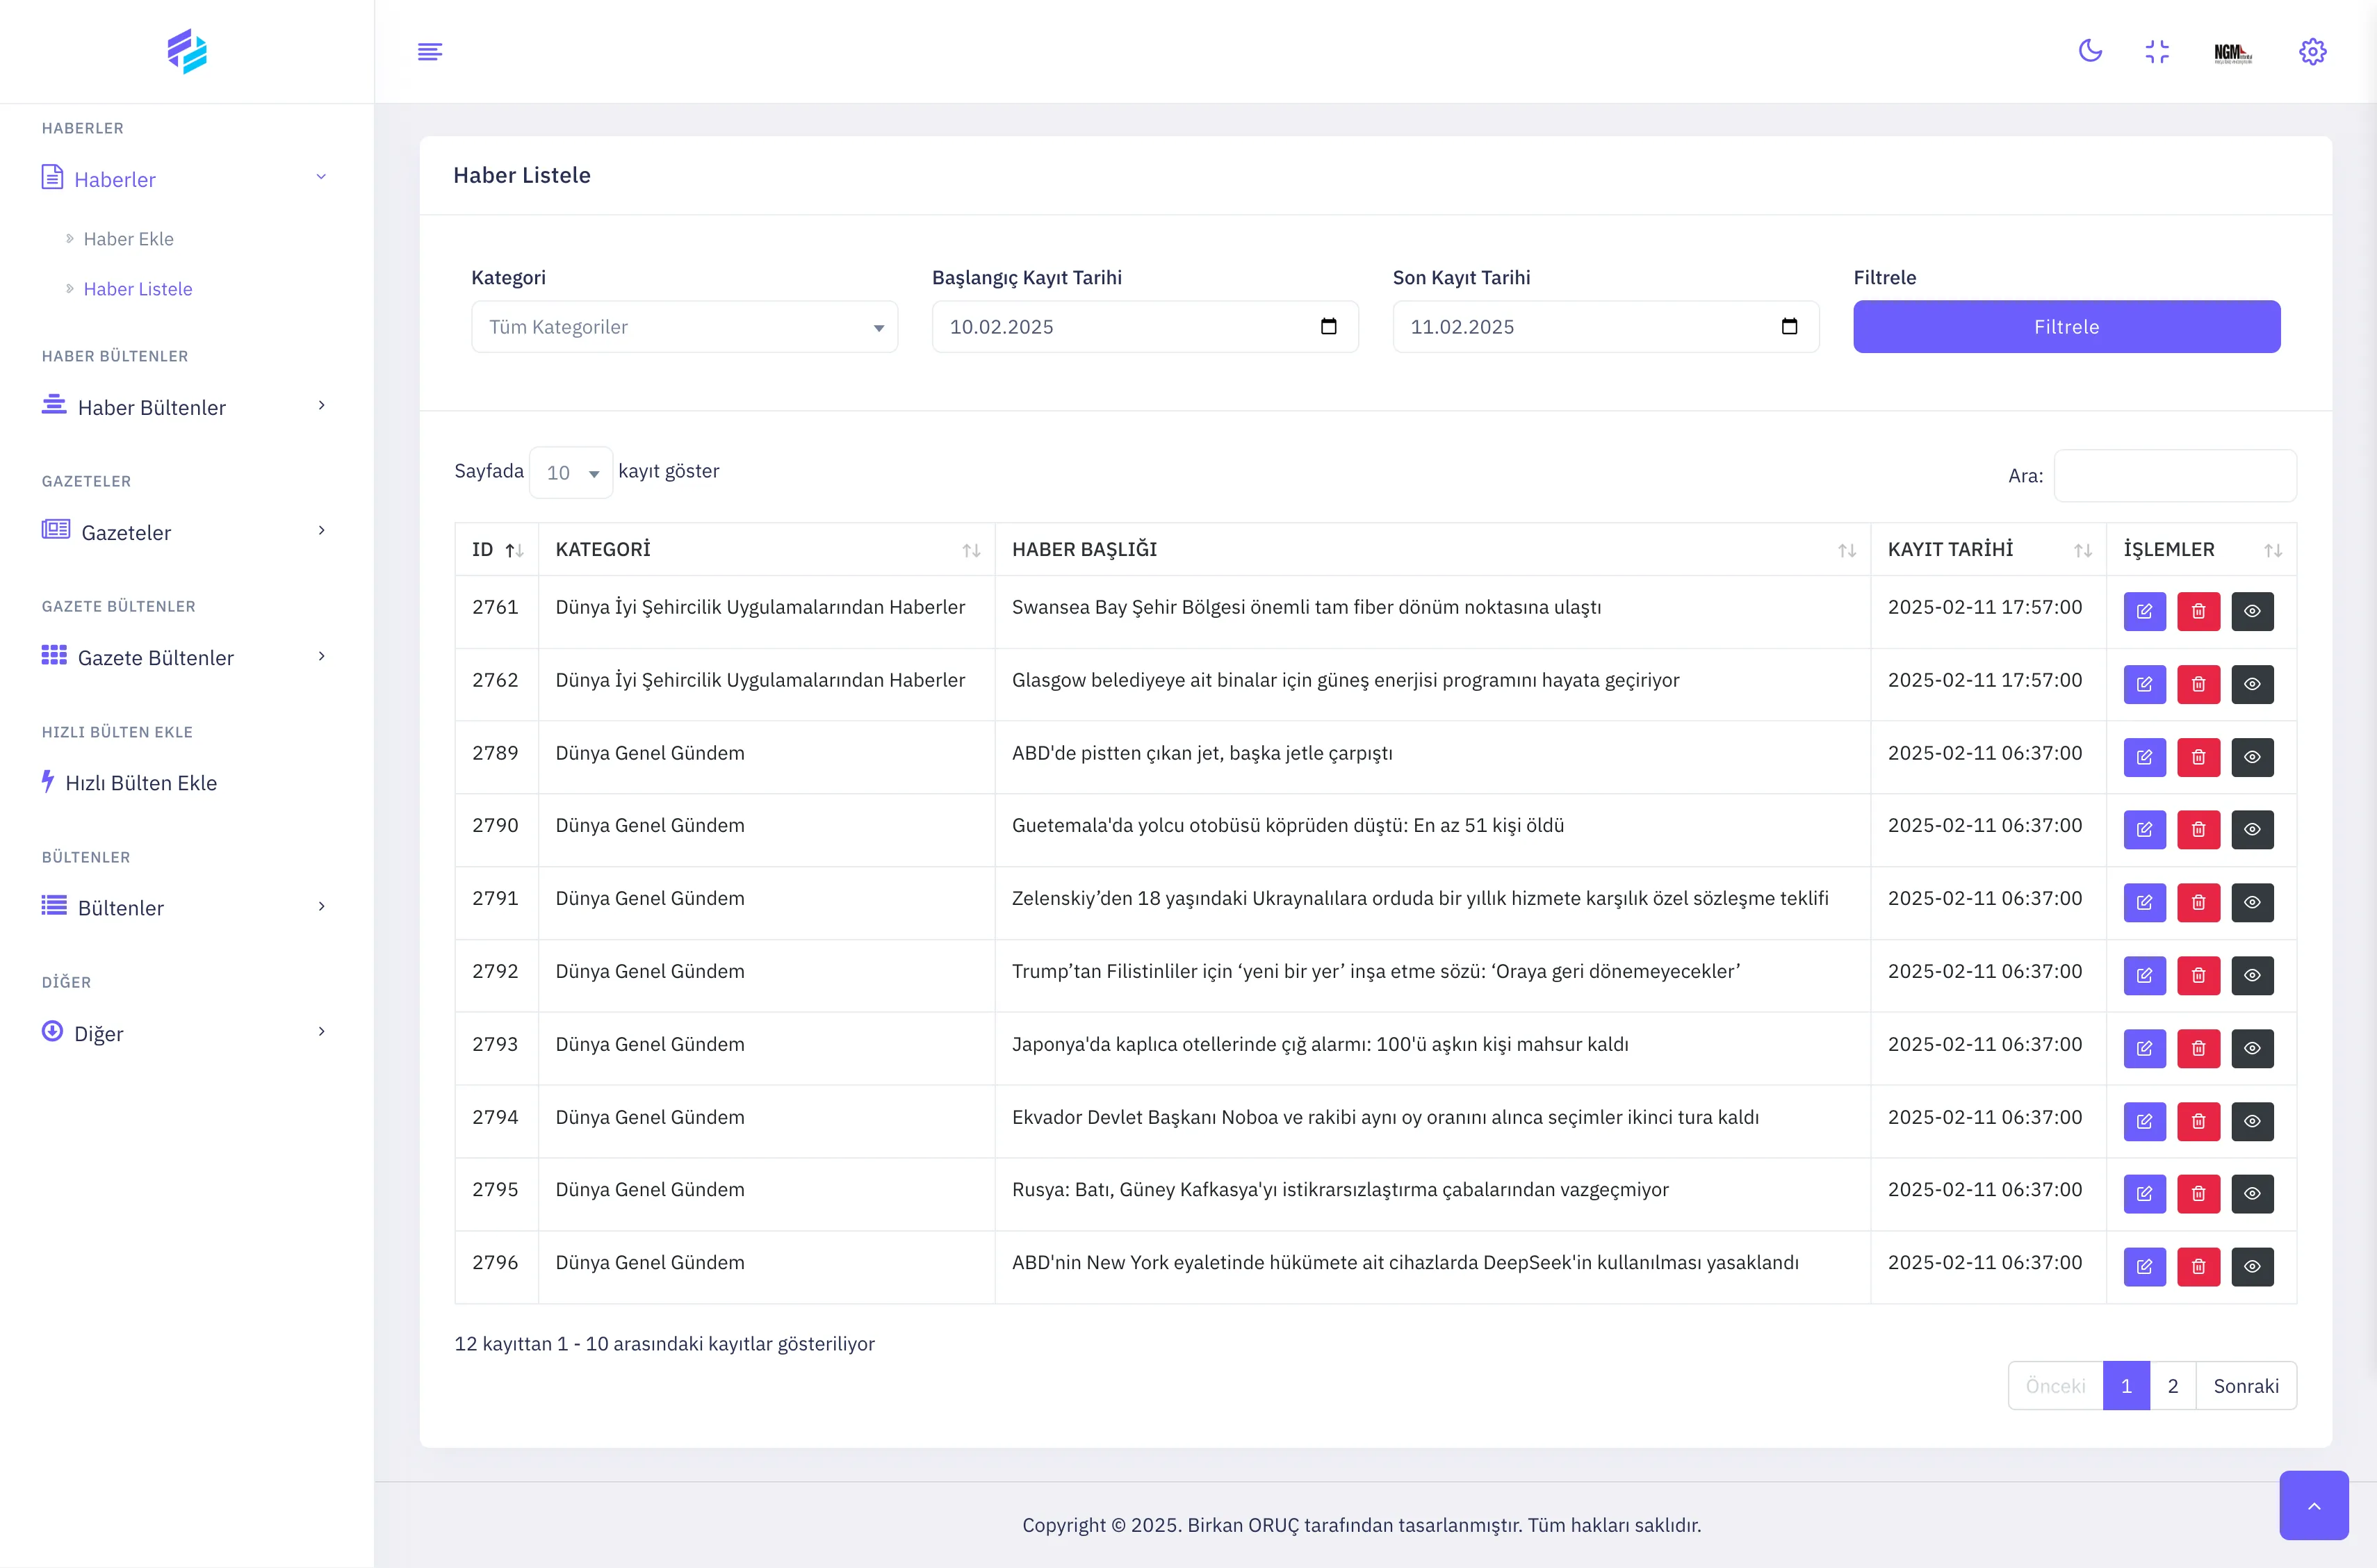Screen dimensions: 2377x1568
Task: Click the eye icon for row 2796
Action: 2252,1266
